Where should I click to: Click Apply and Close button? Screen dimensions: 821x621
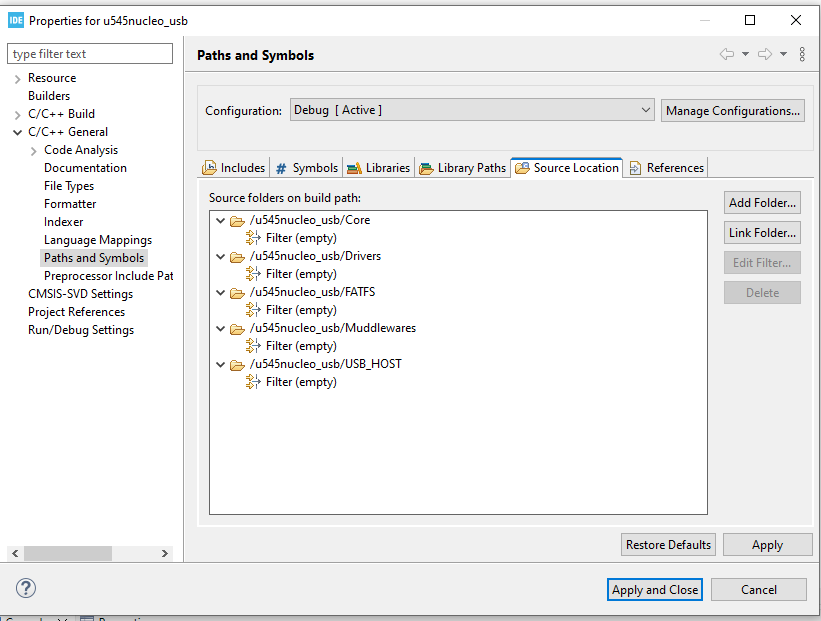[655, 589]
